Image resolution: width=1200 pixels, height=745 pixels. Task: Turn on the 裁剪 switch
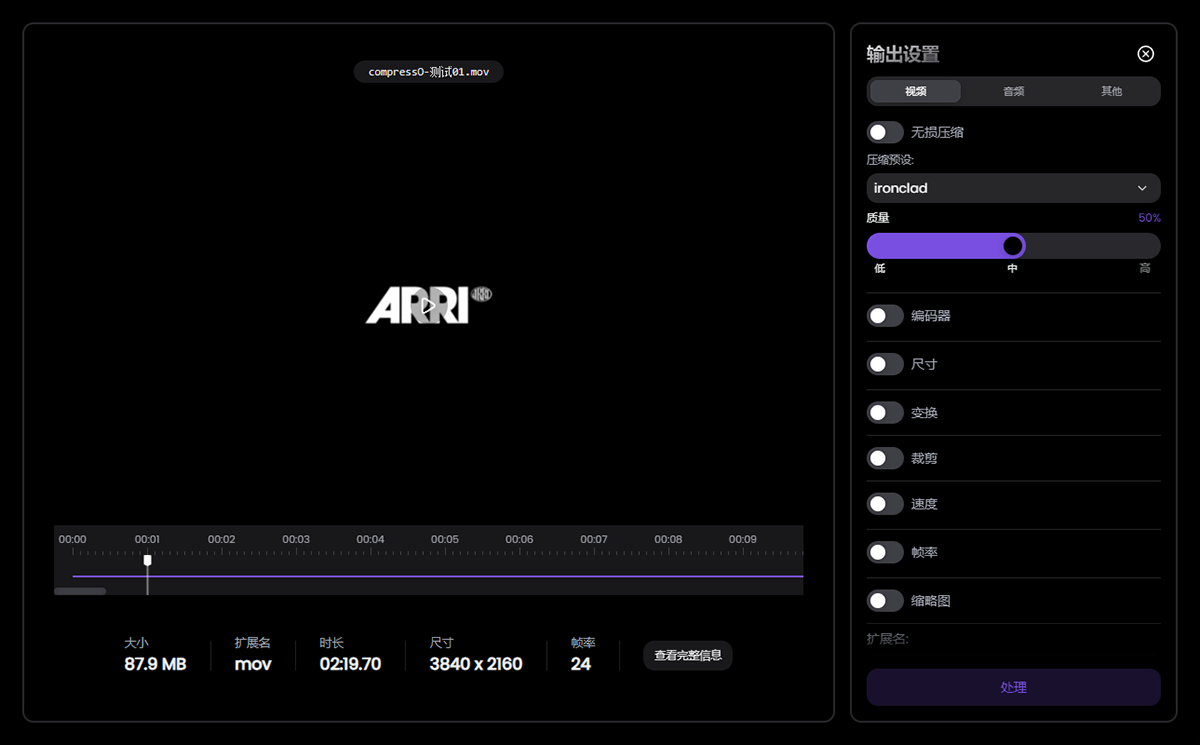(x=885, y=458)
